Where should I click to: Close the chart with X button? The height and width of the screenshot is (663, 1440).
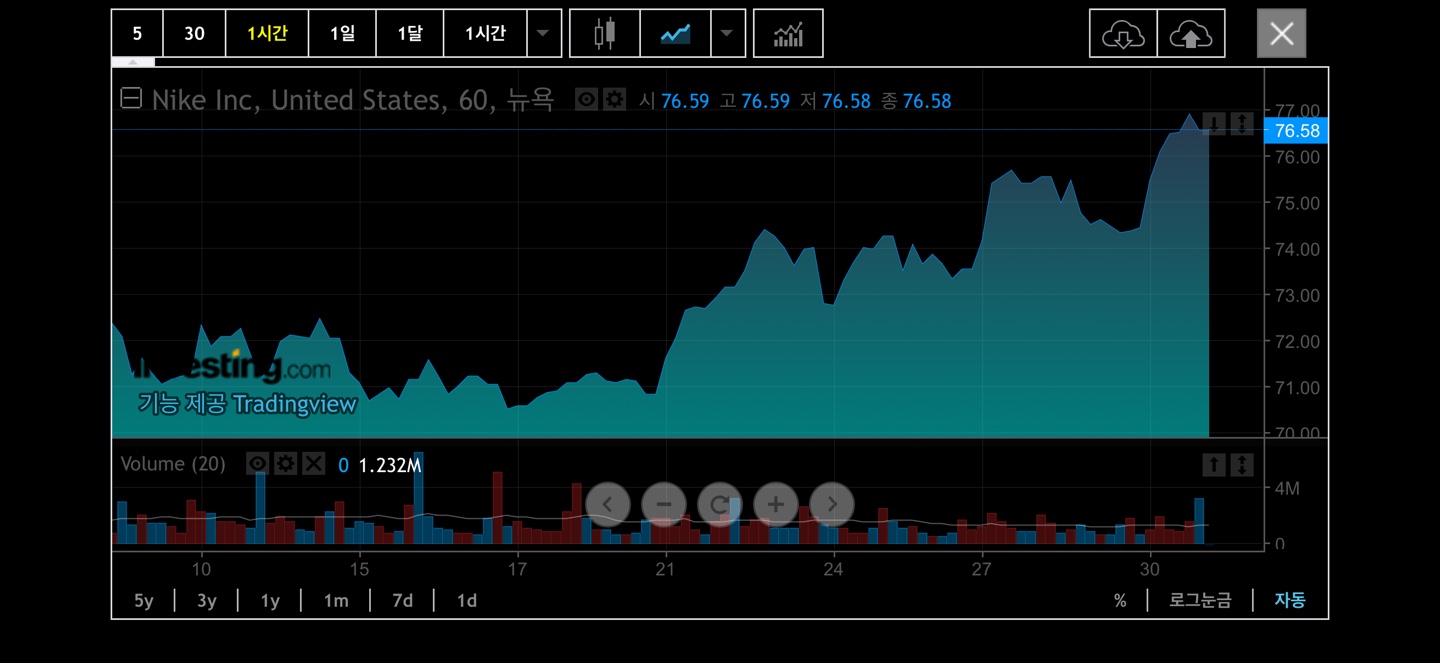point(1281,33)
